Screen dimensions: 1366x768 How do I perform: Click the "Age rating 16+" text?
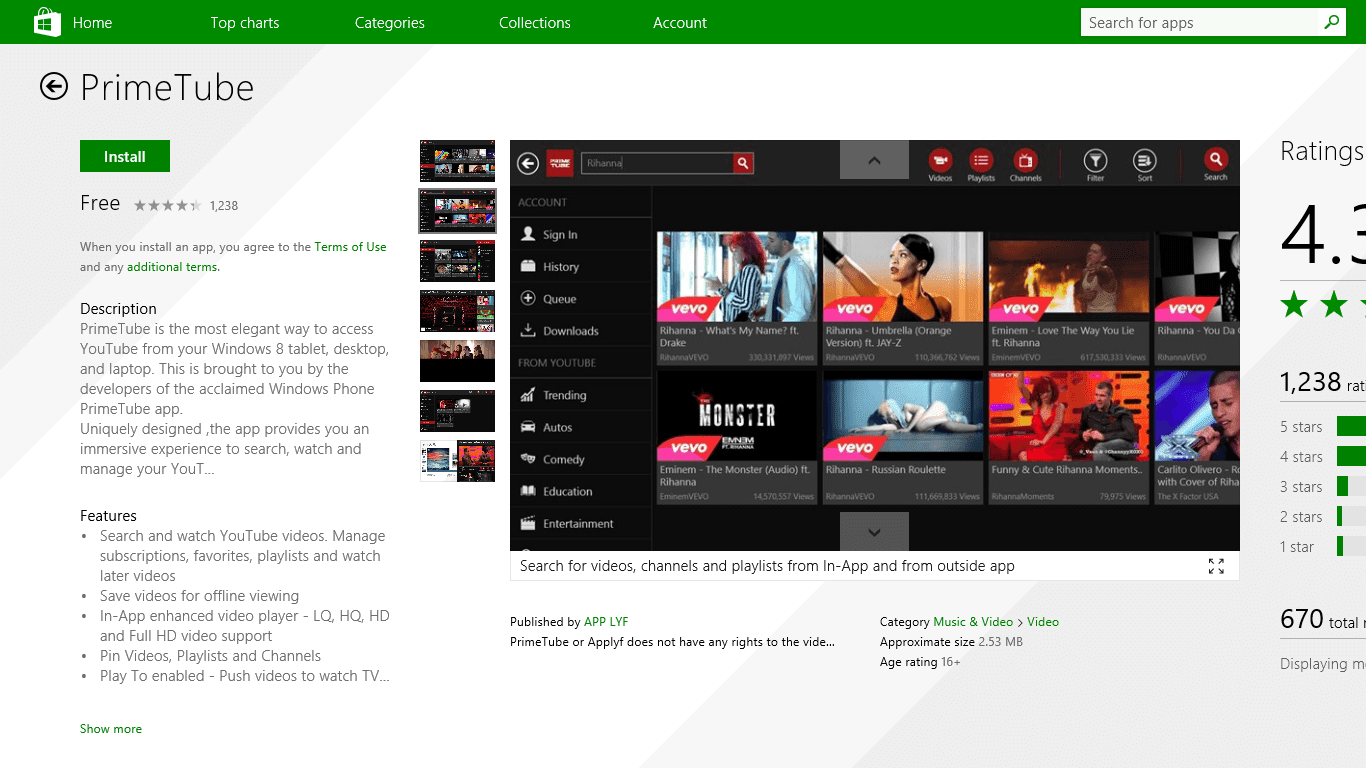pyautogui.click(x=920, y=662)
